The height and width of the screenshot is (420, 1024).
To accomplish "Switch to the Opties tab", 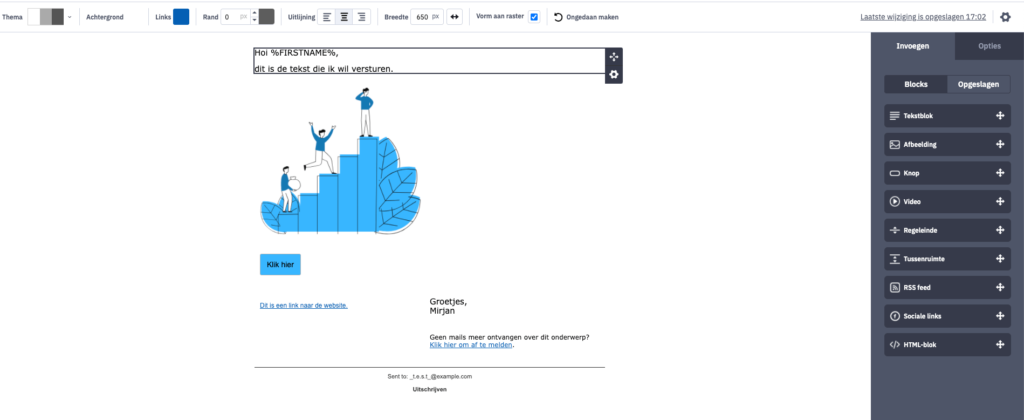I will click(x=989, y=47).
